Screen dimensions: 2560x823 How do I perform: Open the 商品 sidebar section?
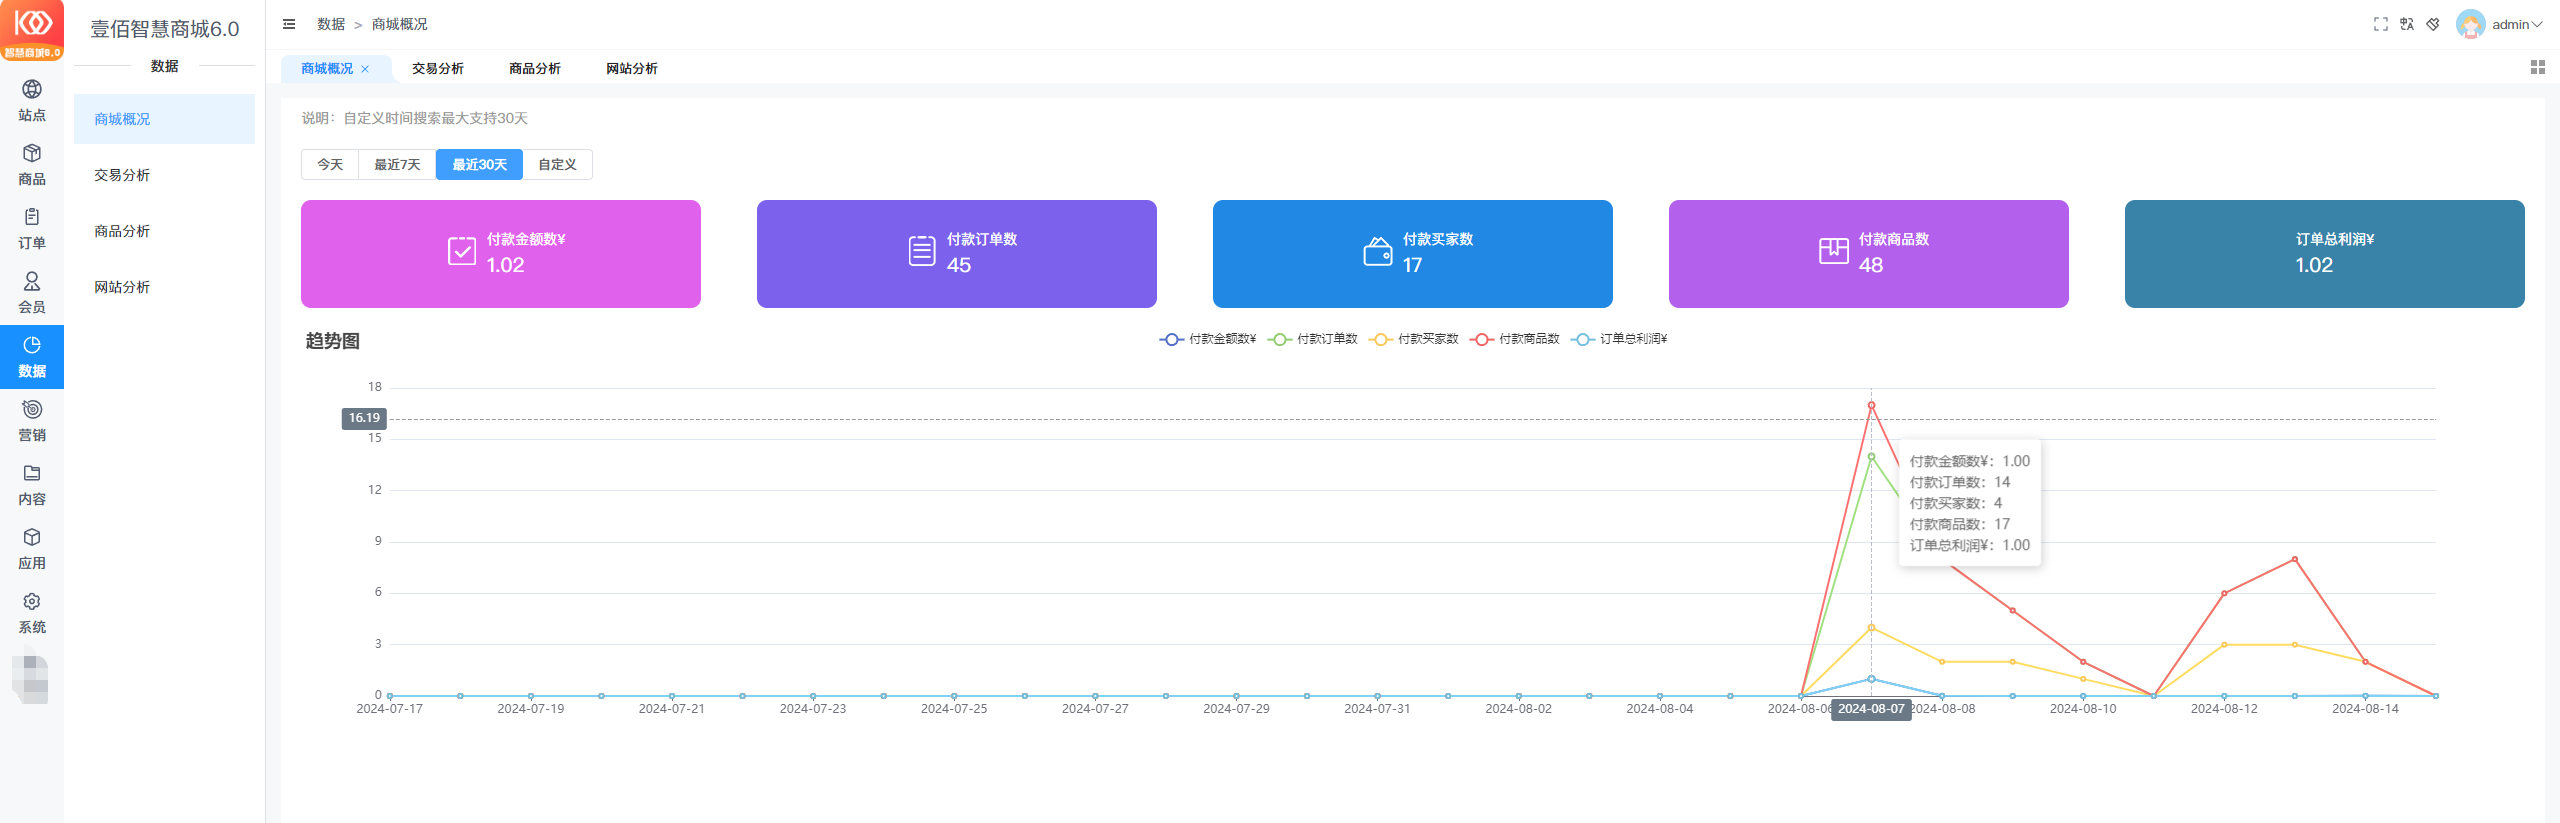(32, 165)
